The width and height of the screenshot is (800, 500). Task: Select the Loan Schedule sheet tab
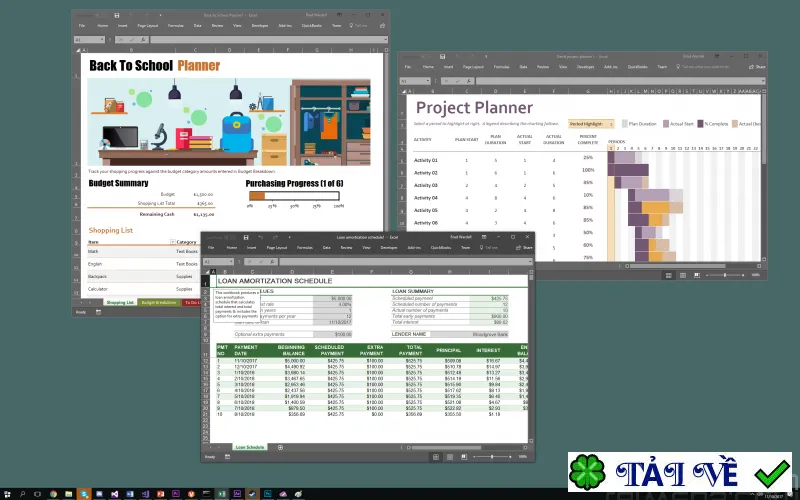250,447
